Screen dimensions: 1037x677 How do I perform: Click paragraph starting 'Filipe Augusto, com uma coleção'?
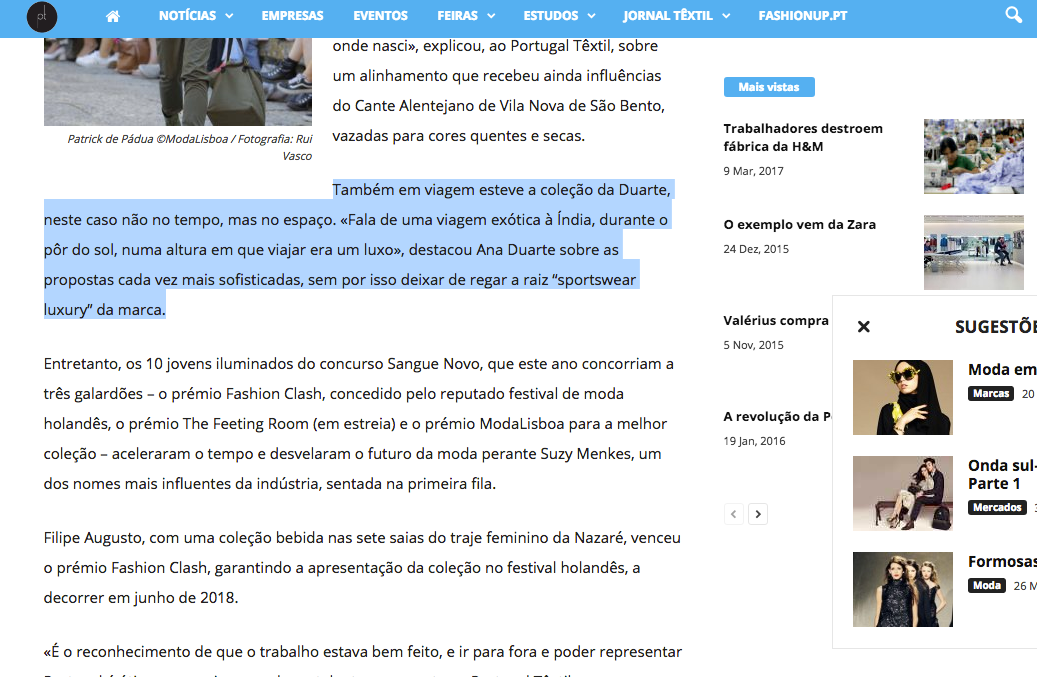(362, 567)
